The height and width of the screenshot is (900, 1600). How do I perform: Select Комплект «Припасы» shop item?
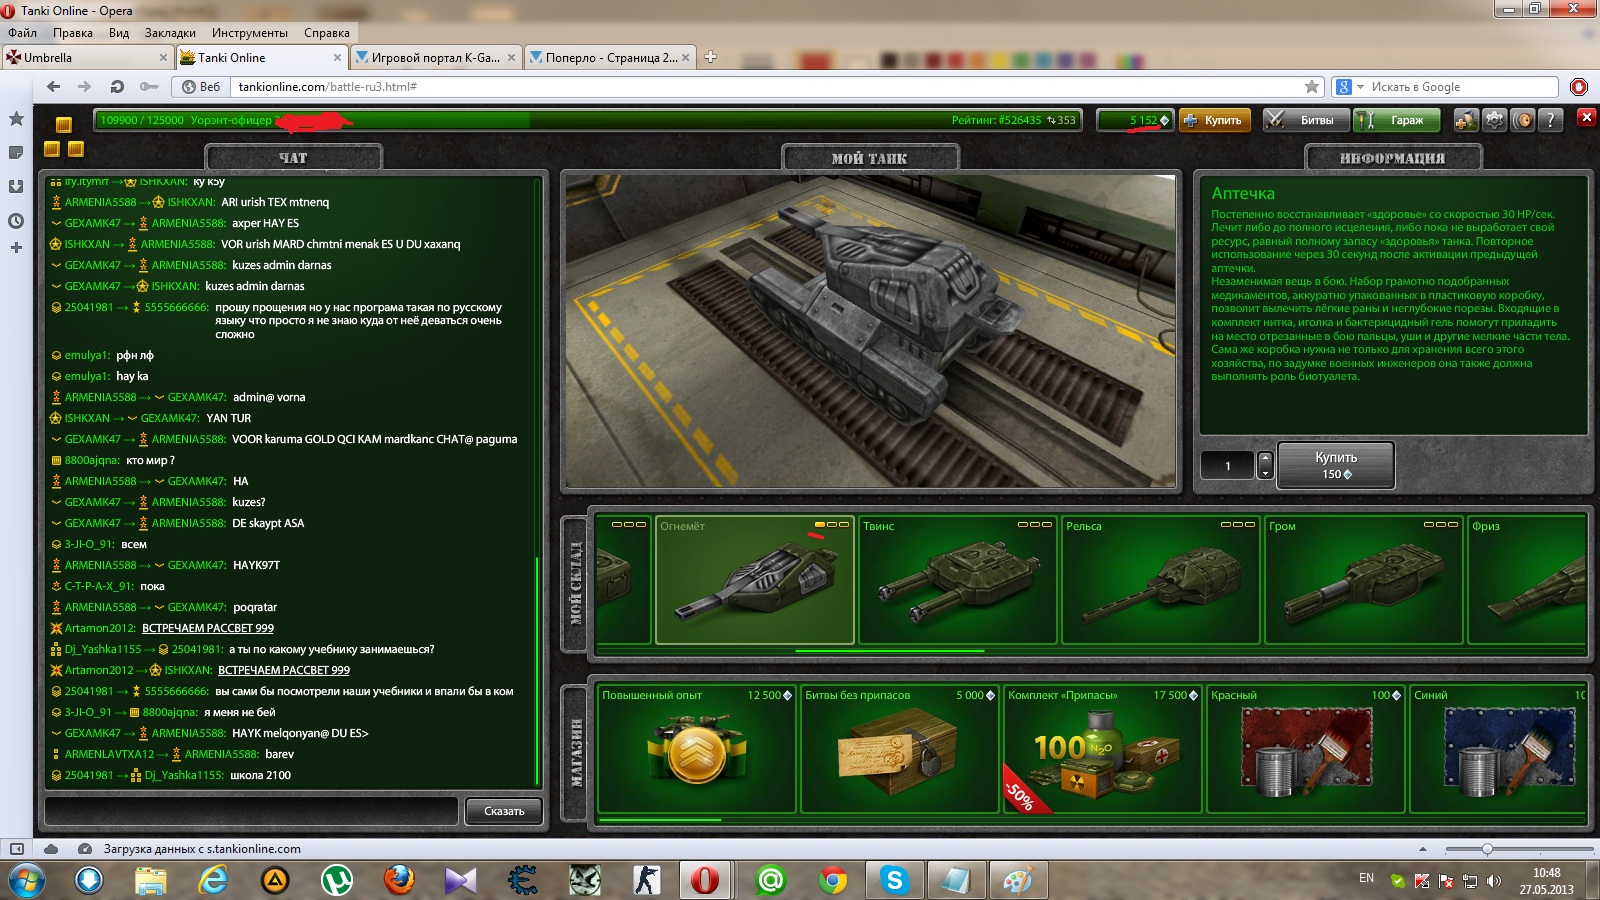pyautogui.click(x=1103, y=749)
